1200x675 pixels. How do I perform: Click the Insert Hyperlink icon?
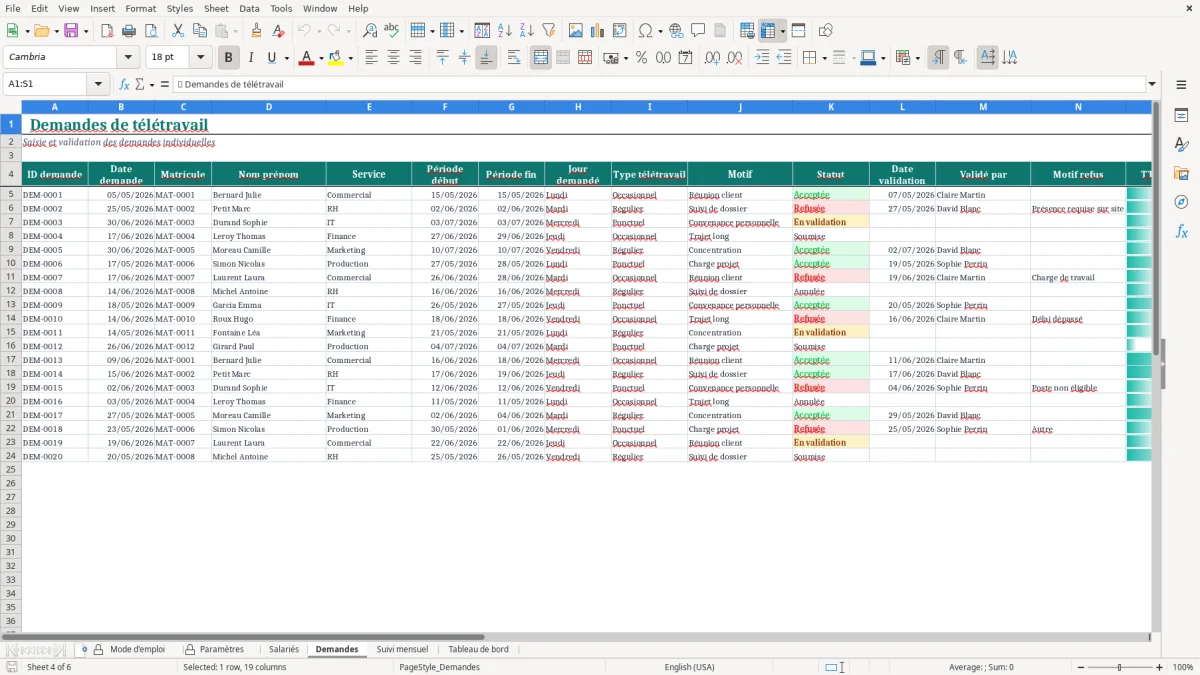coord(676,31)
